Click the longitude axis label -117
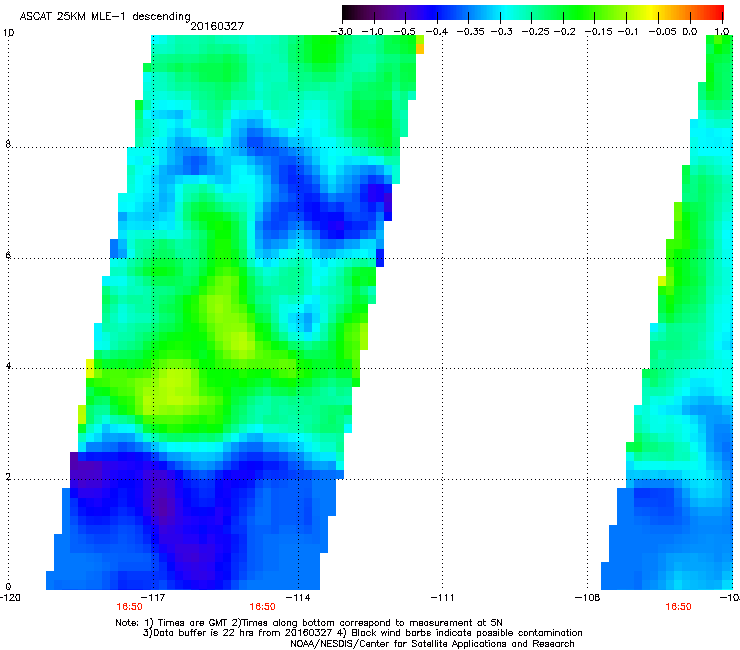This screenshot has width=740, height=650. tap(153, 598)
